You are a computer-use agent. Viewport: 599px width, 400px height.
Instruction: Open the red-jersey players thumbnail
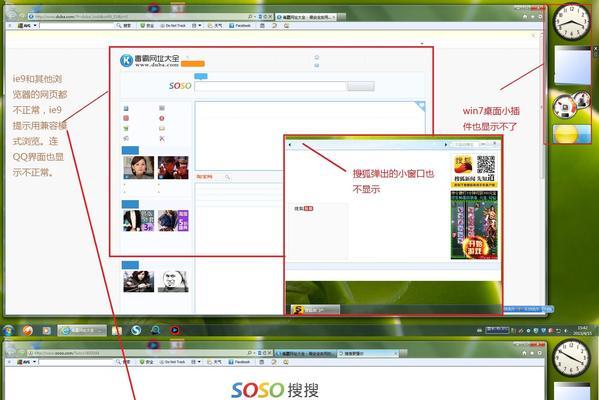173,167
